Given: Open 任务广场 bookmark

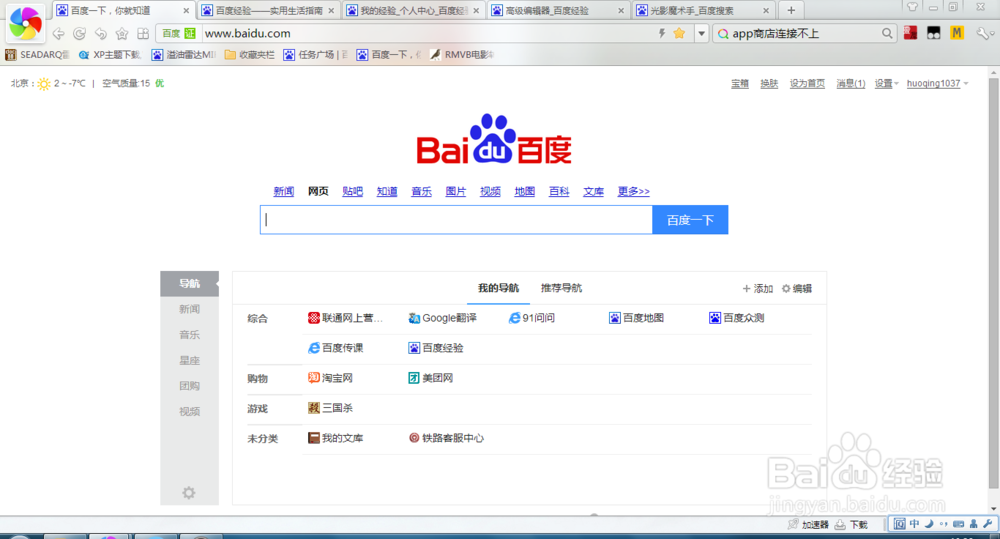Looking at the screenshot, I should point(316,55).
